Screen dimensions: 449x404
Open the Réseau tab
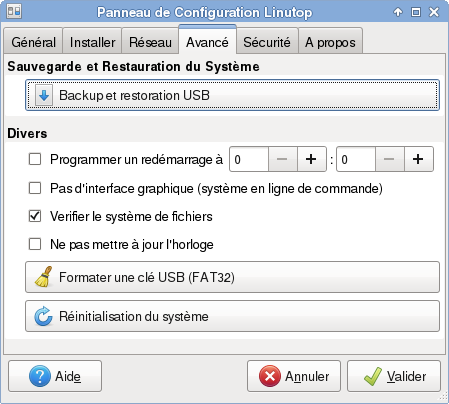(150, 42)
